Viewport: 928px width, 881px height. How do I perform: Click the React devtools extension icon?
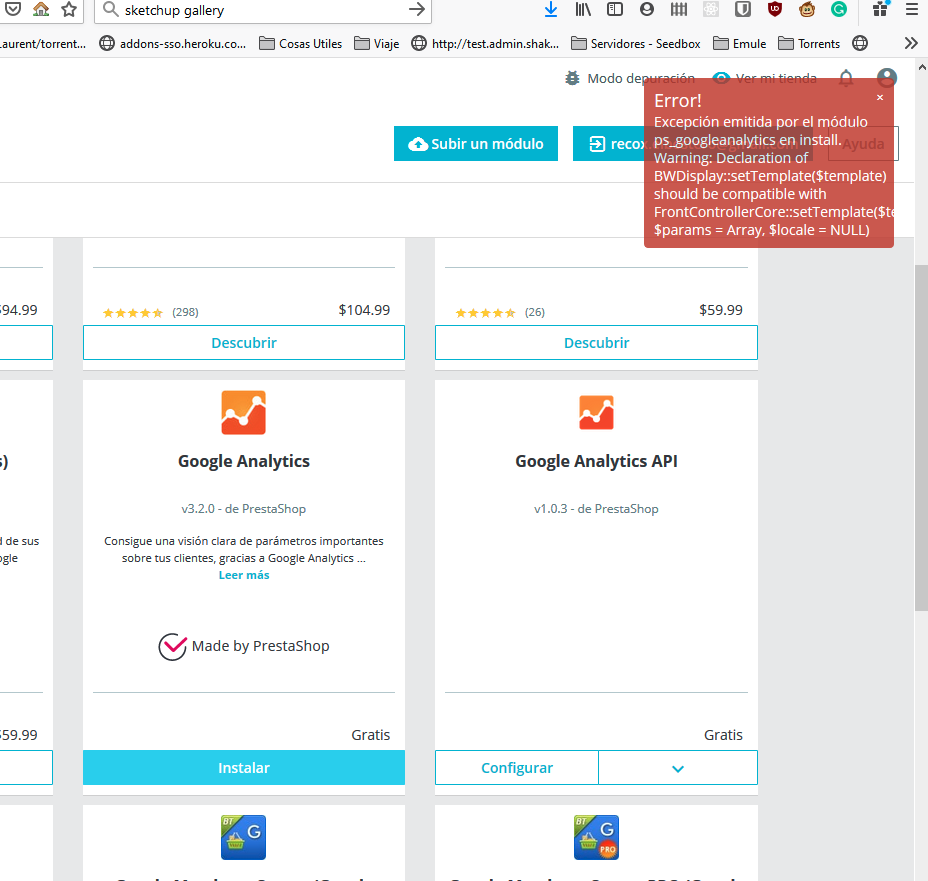tap(711, 9)
